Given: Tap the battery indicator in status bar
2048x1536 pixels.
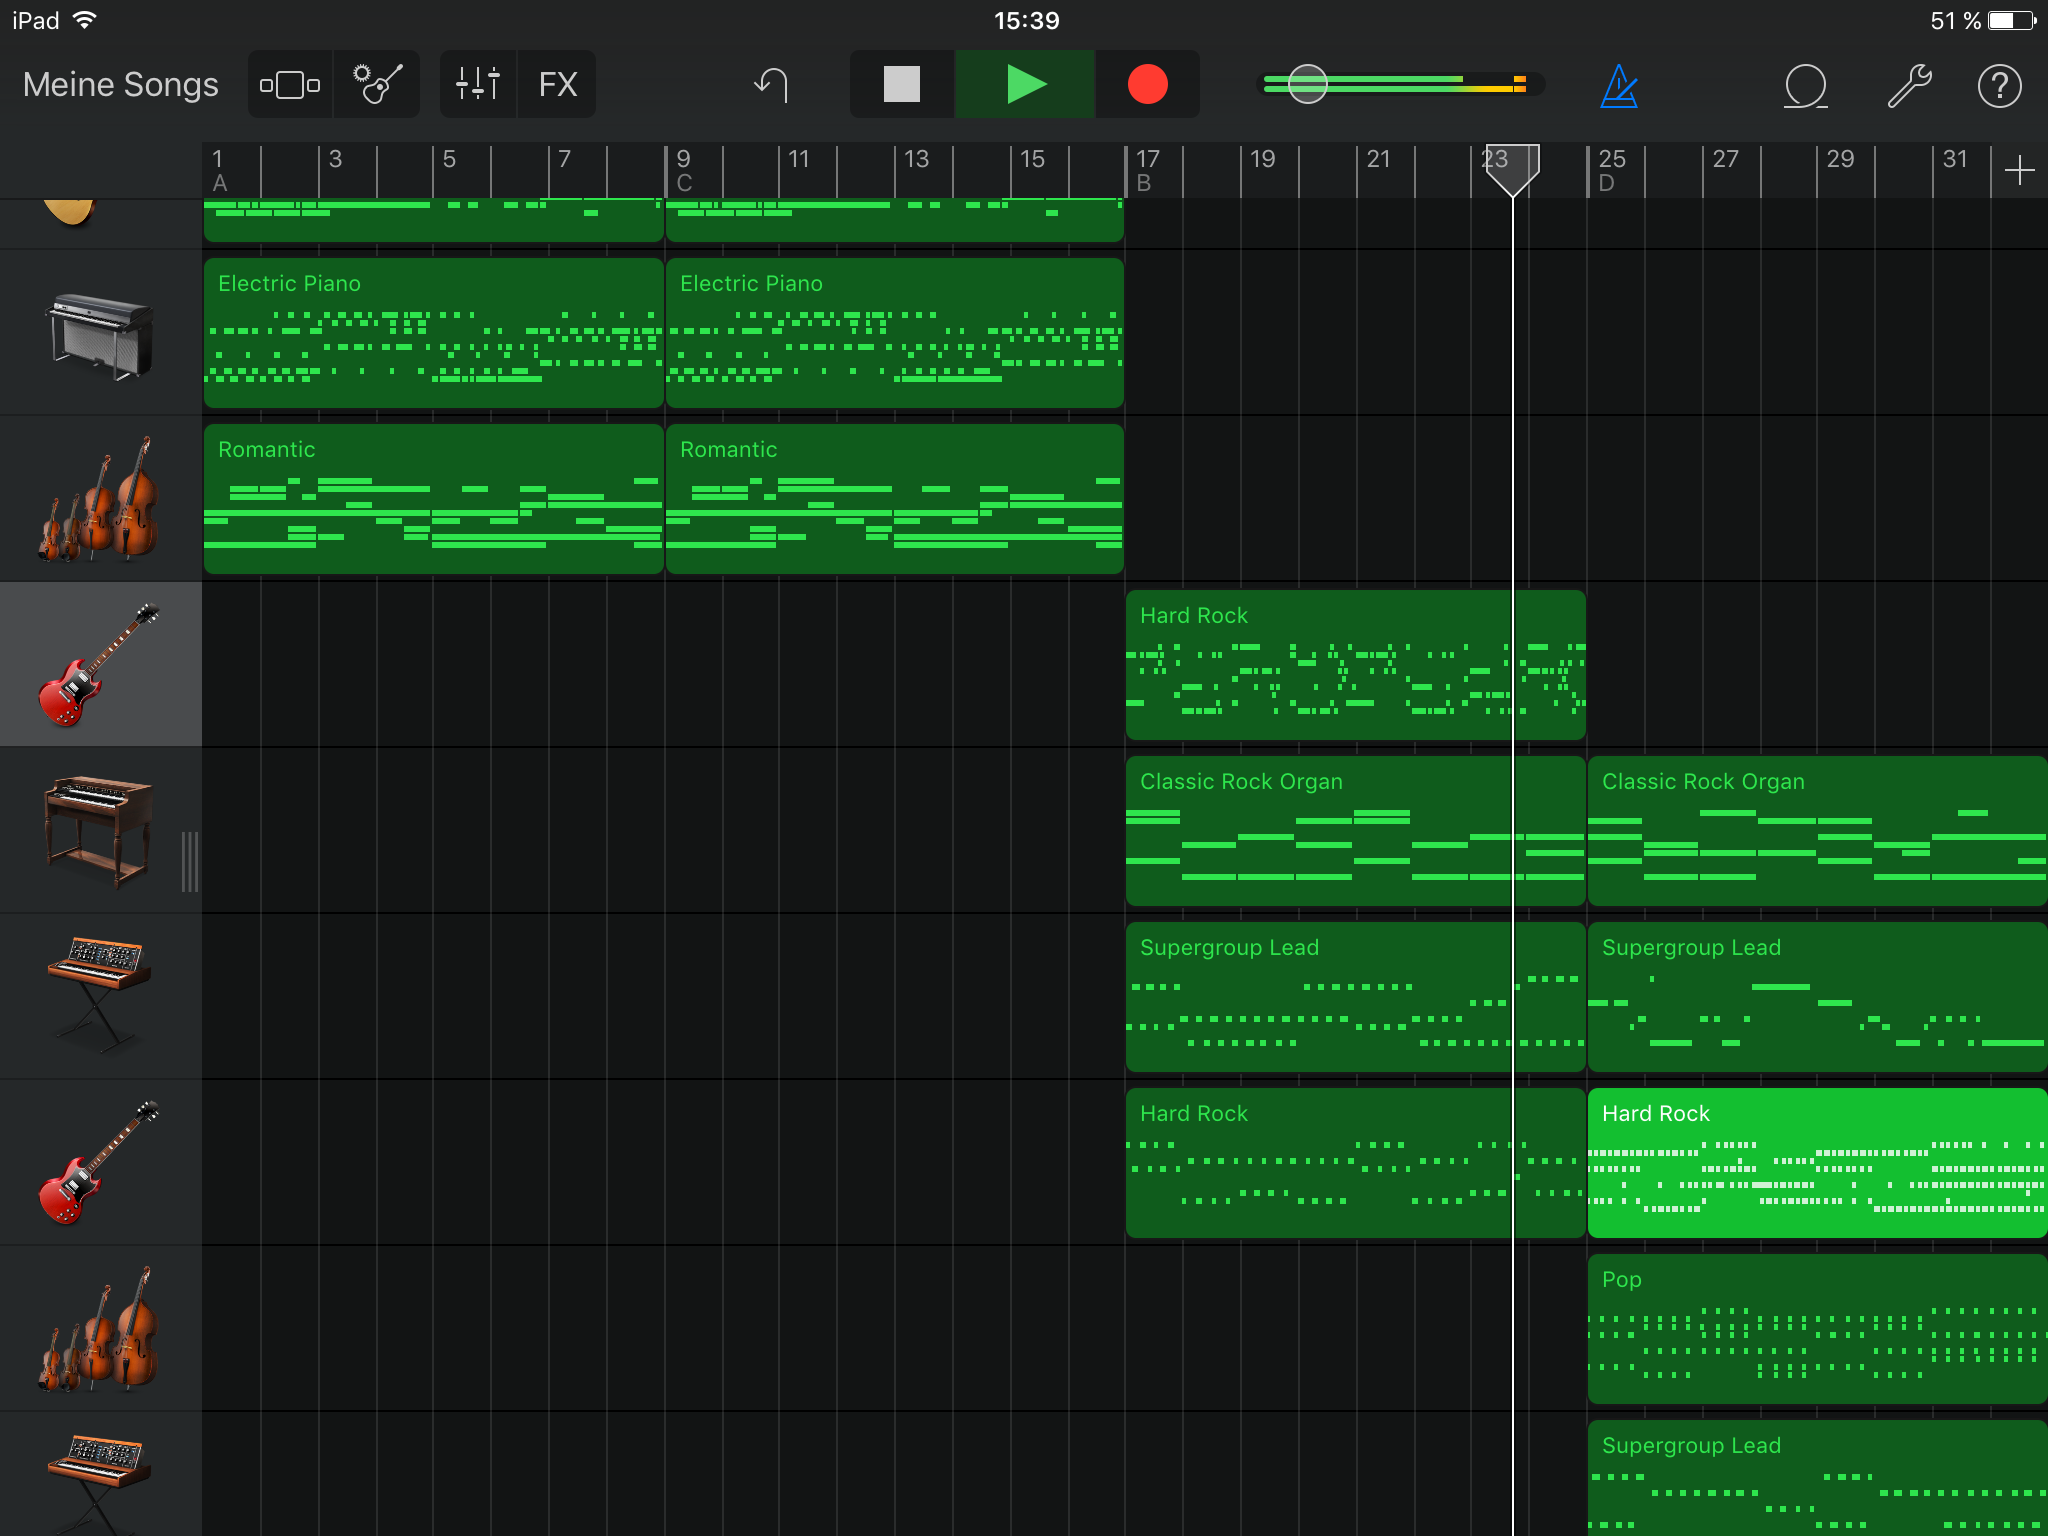Looking at the screenshot, I should point(2012,20).
